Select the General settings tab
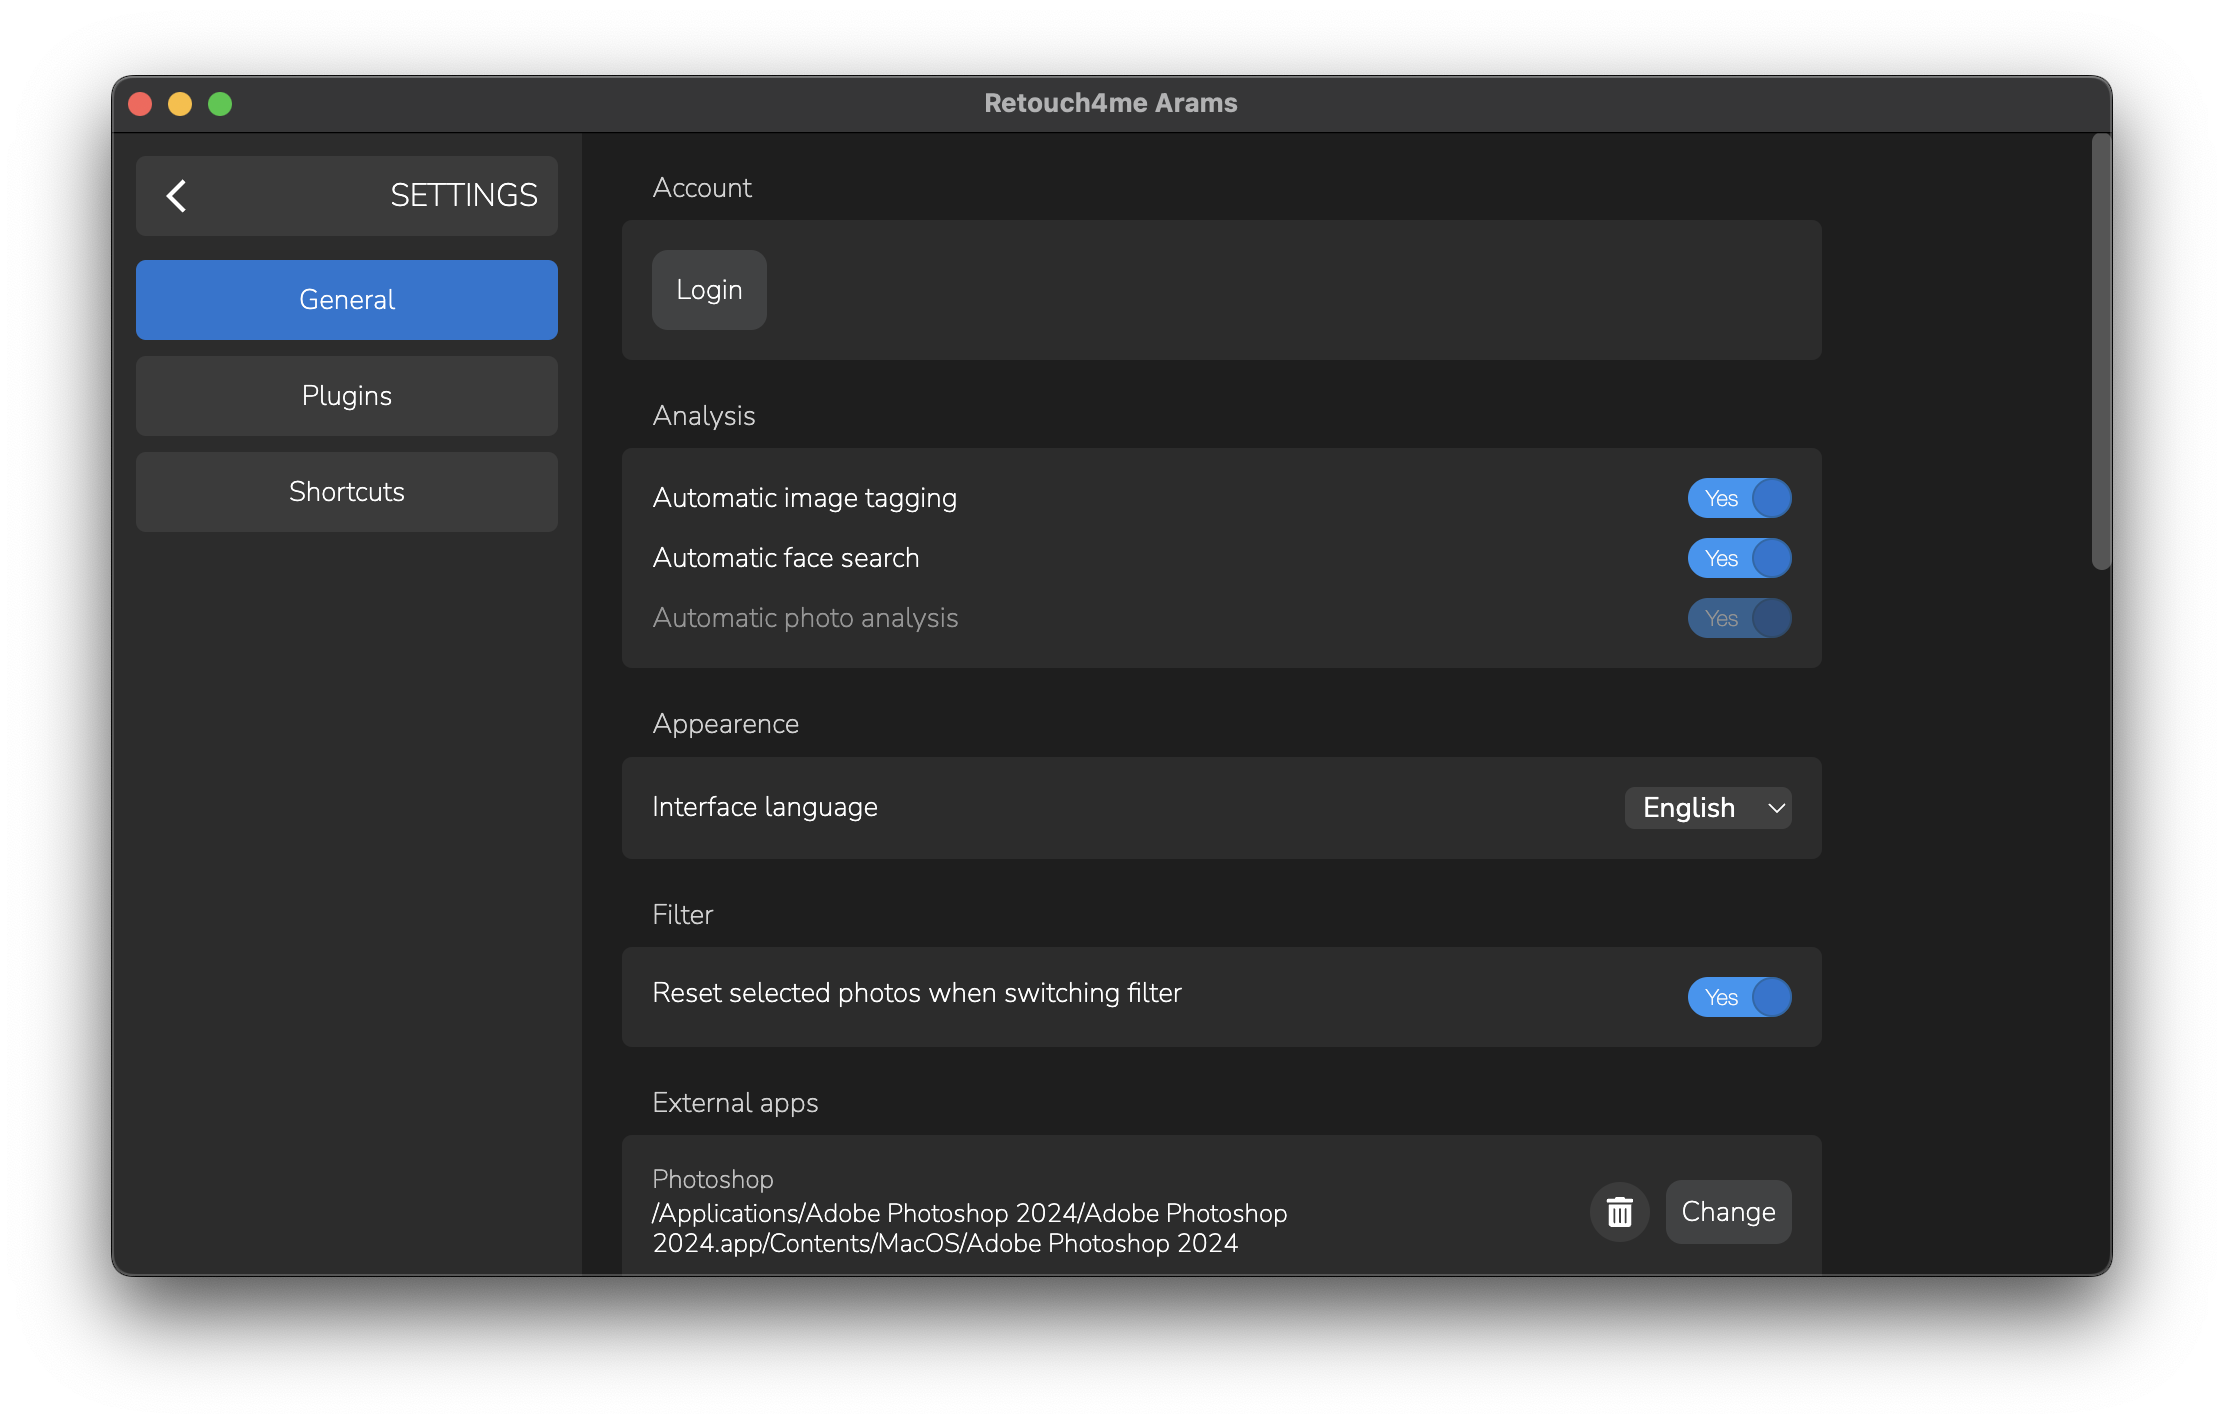The width and height of the screenshot is (2224, 1424). coord(346,300)
